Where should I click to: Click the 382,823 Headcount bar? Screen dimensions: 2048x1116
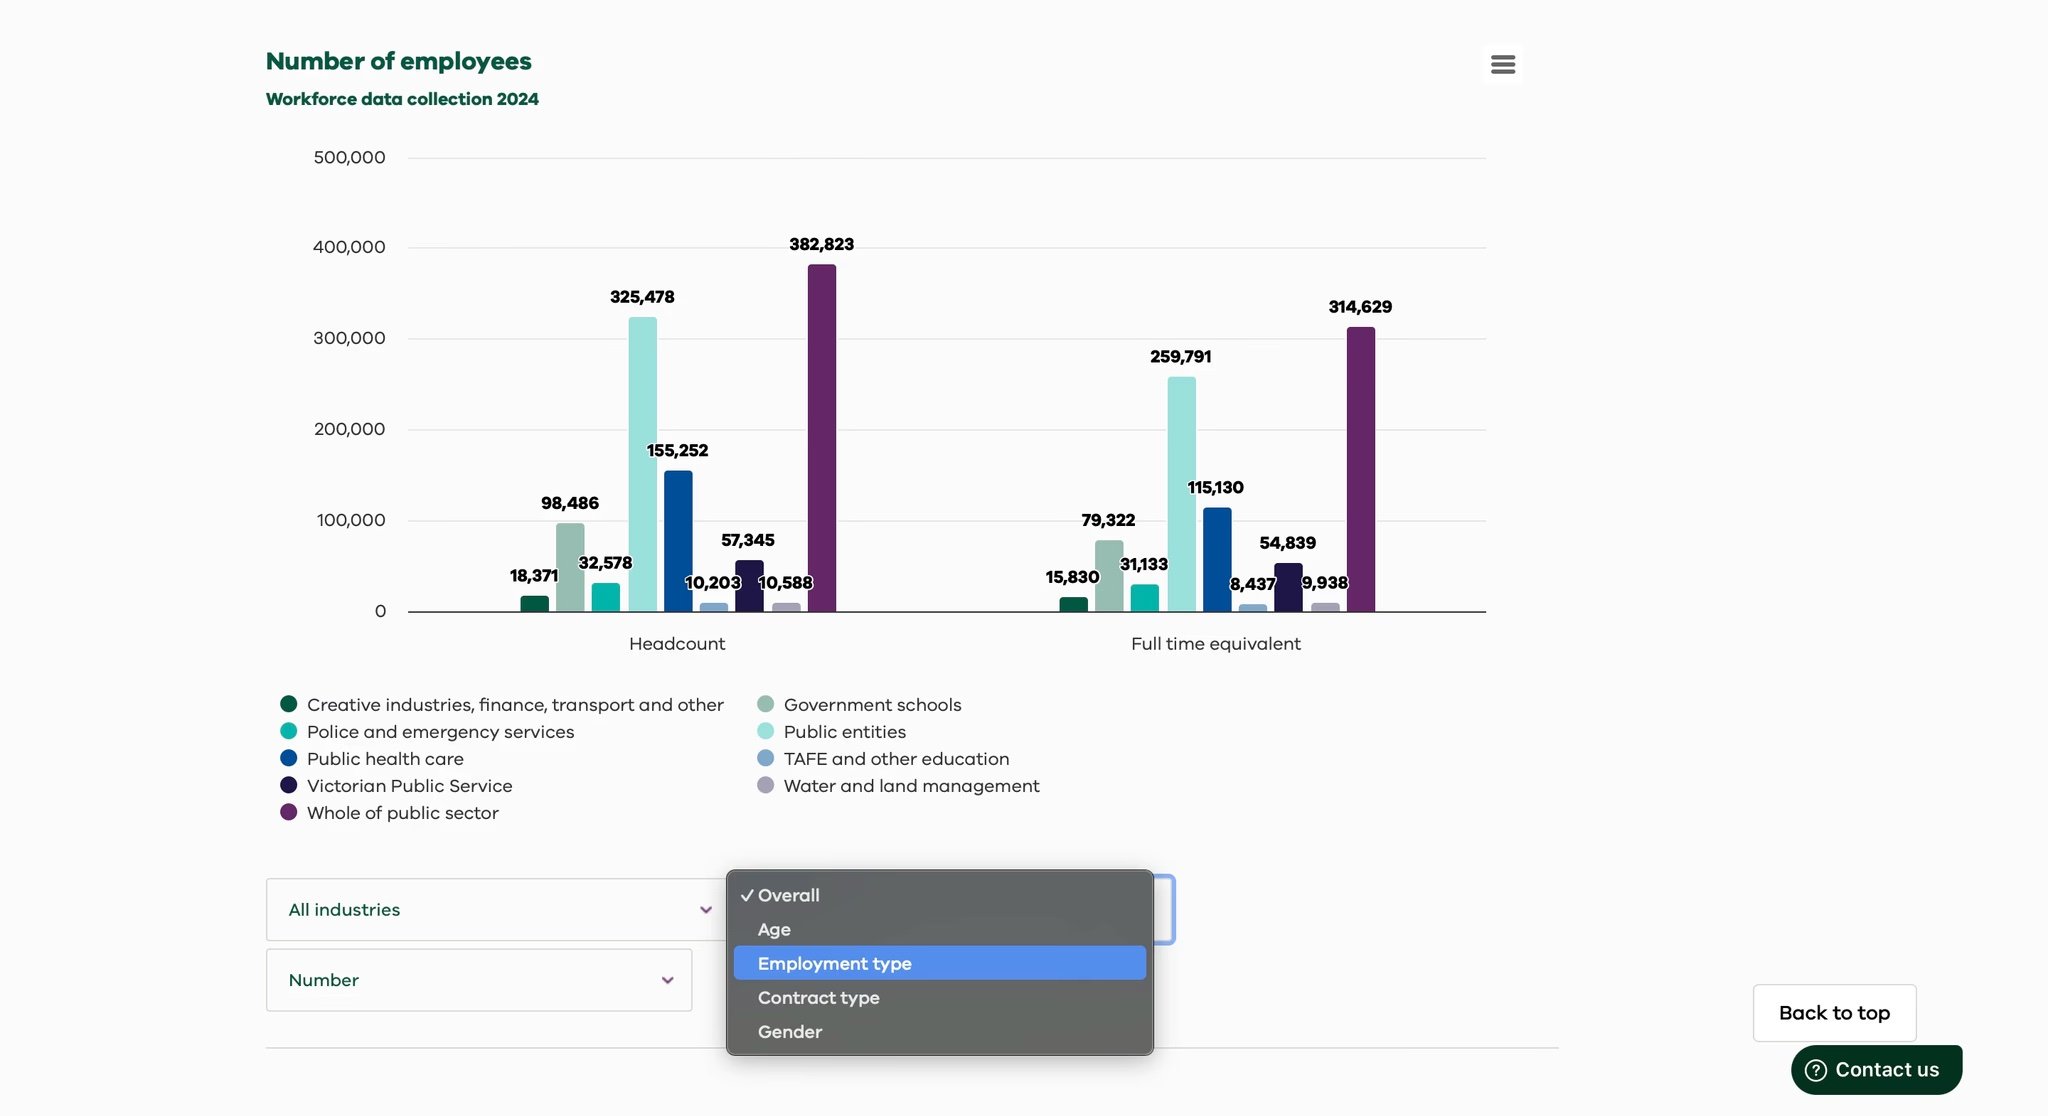click(821, 435)
